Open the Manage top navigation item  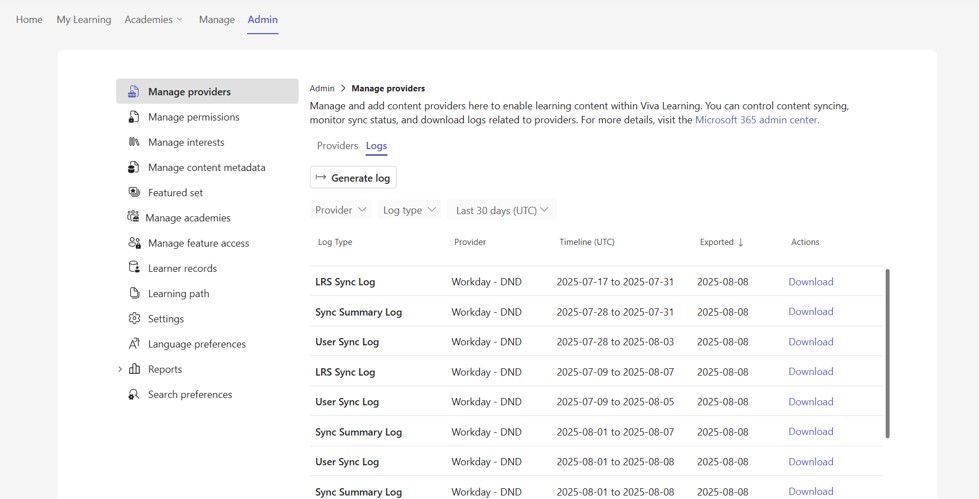point(217,19)
